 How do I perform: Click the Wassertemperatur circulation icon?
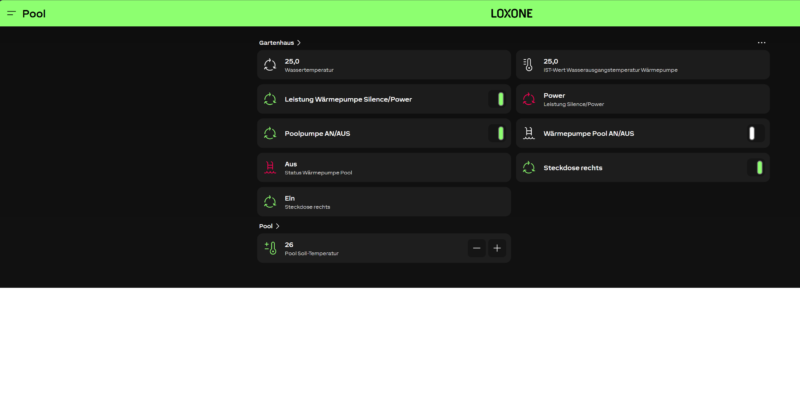(x=270, y=65)
